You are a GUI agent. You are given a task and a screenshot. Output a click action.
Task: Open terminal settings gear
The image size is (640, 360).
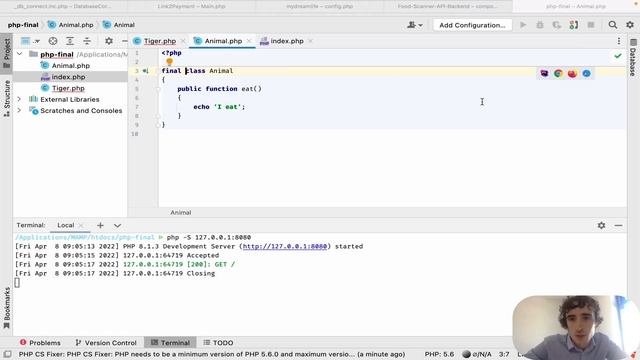[601, 225]
